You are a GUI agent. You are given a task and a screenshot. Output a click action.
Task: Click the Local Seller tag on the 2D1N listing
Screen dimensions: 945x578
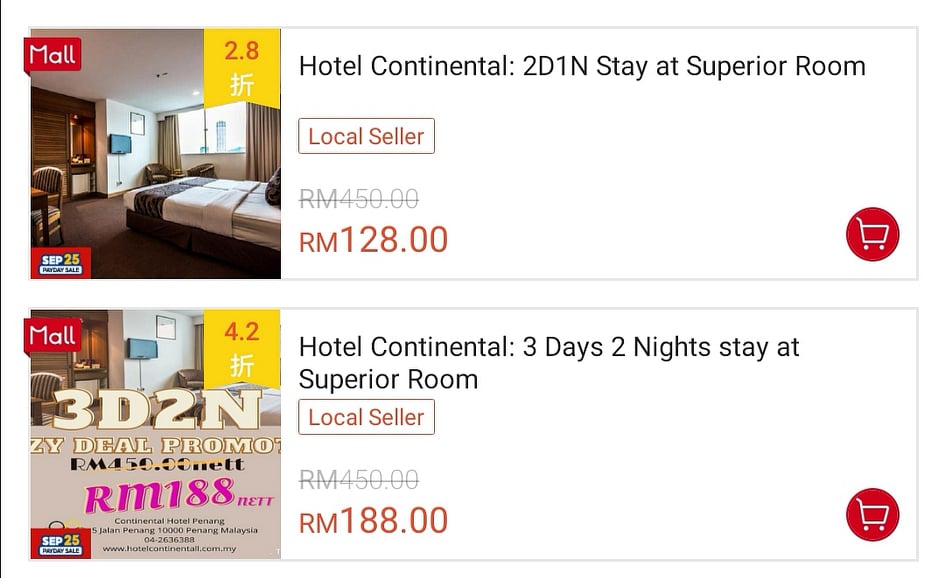coord(366,137)
